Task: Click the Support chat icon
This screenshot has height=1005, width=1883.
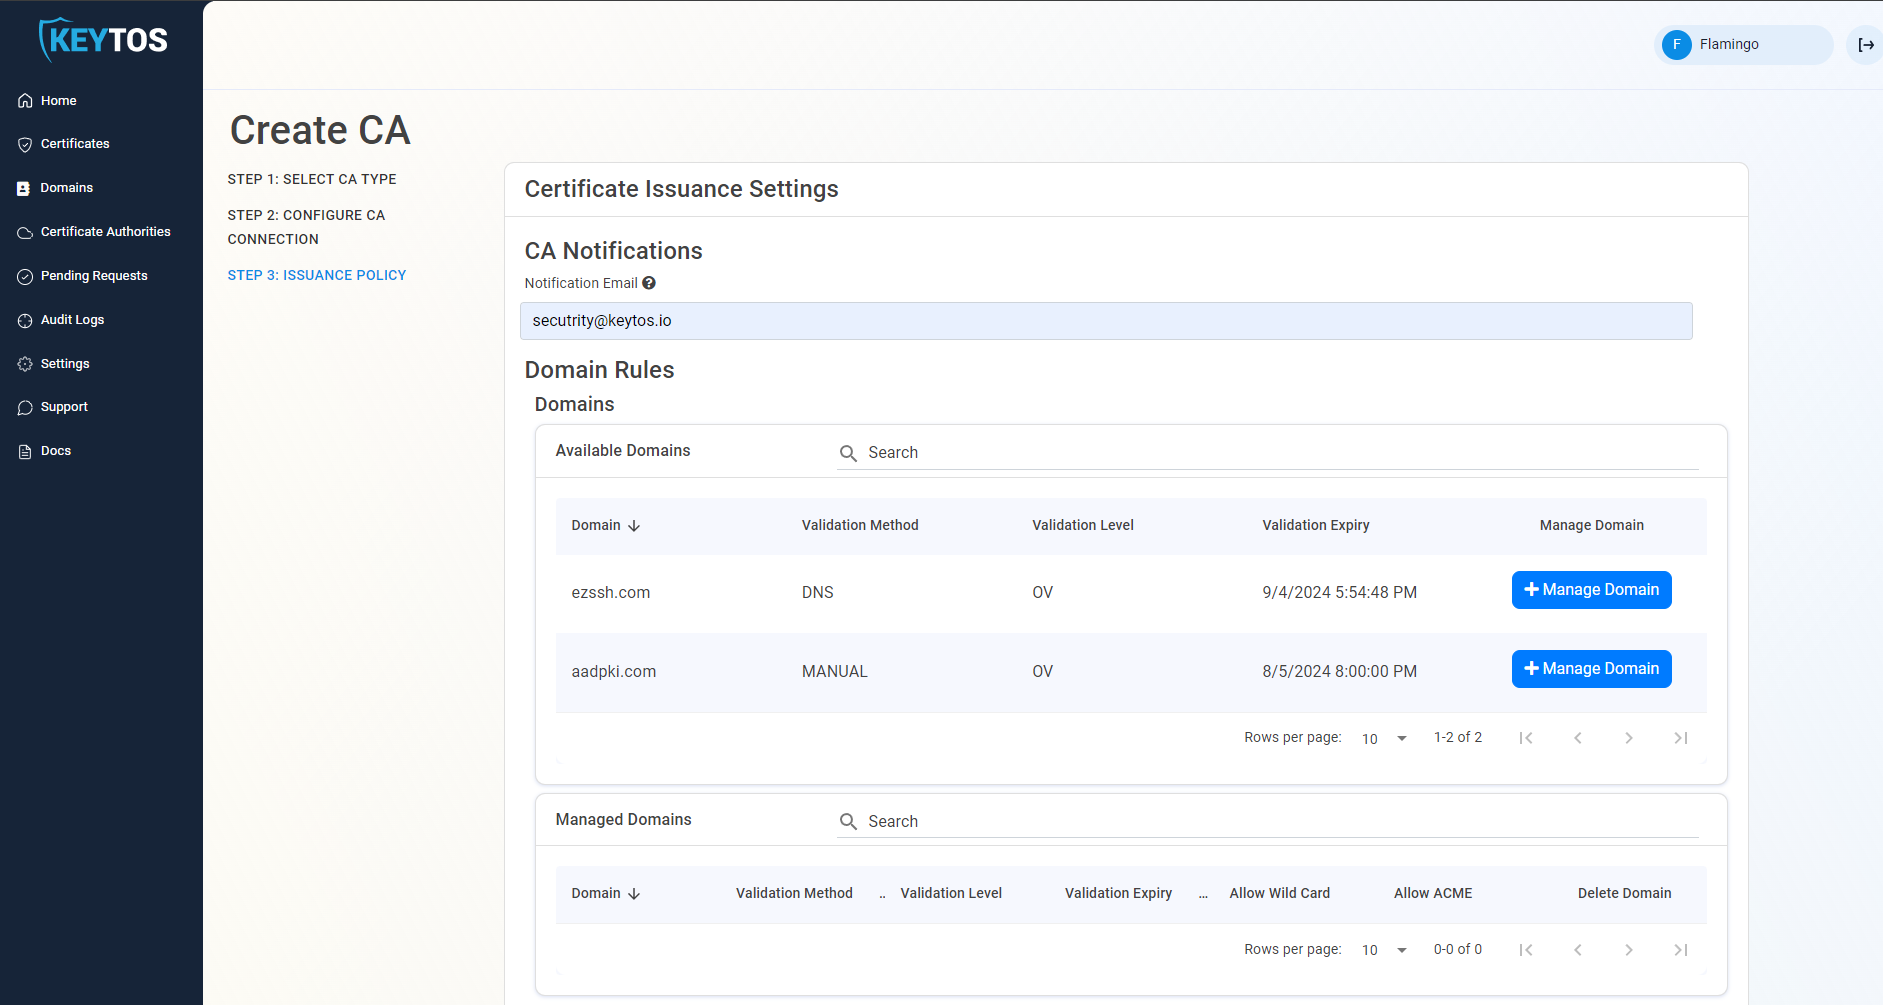Action: 25,407
